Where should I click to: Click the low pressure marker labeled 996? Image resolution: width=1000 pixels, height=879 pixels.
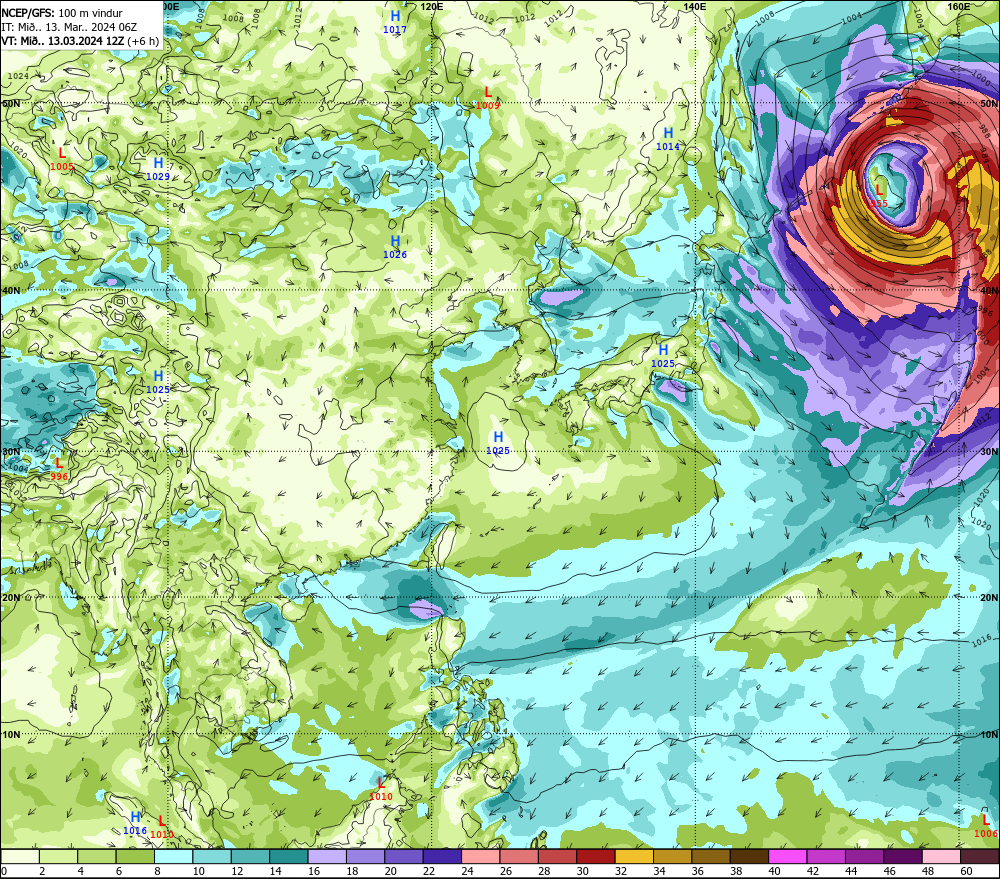click(x=59, y=469)
